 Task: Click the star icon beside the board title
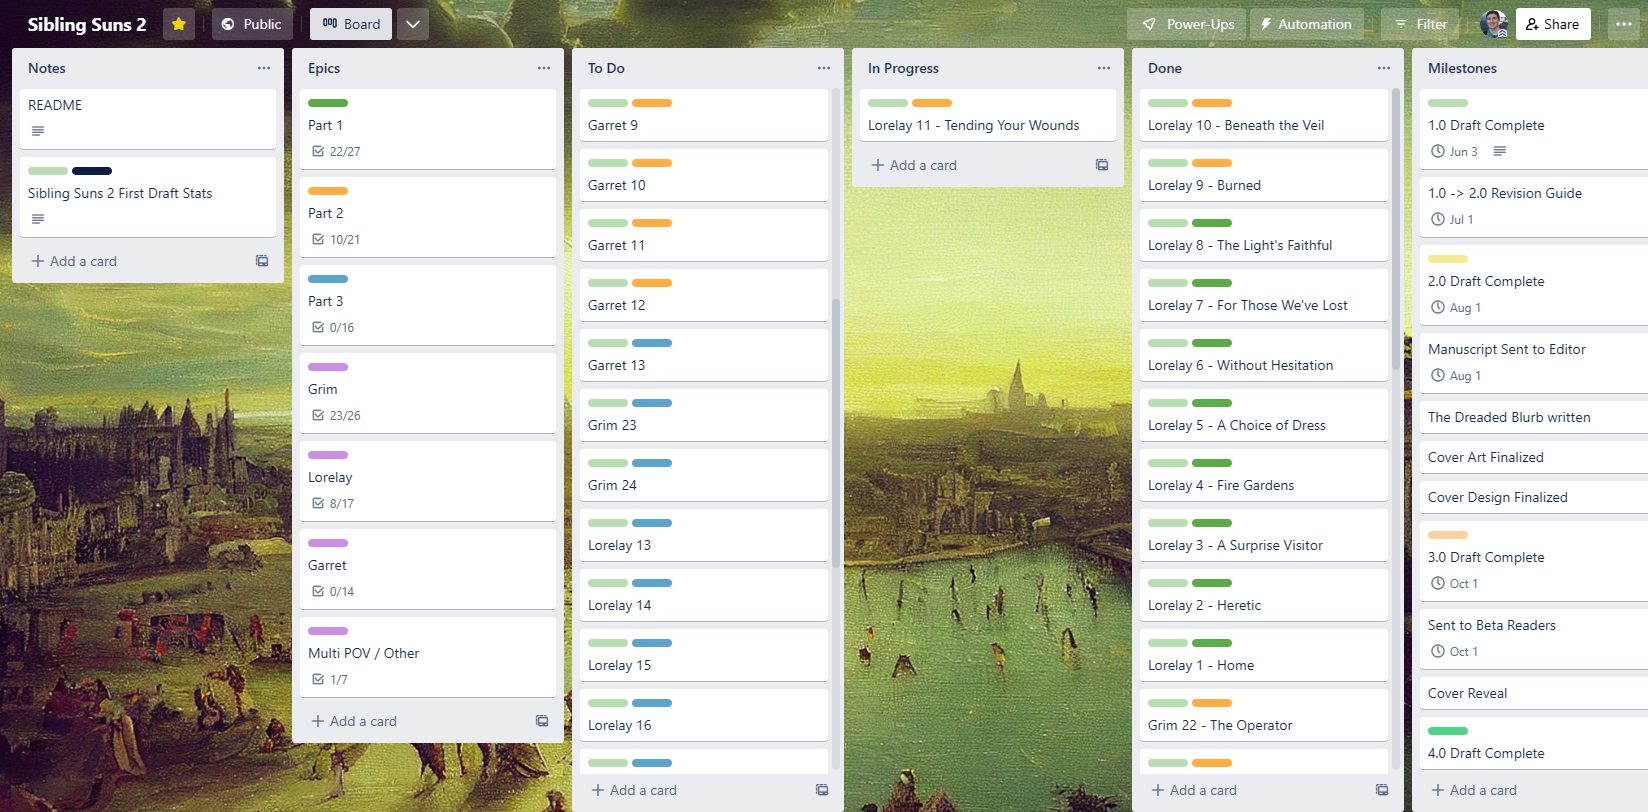point(178,24)
